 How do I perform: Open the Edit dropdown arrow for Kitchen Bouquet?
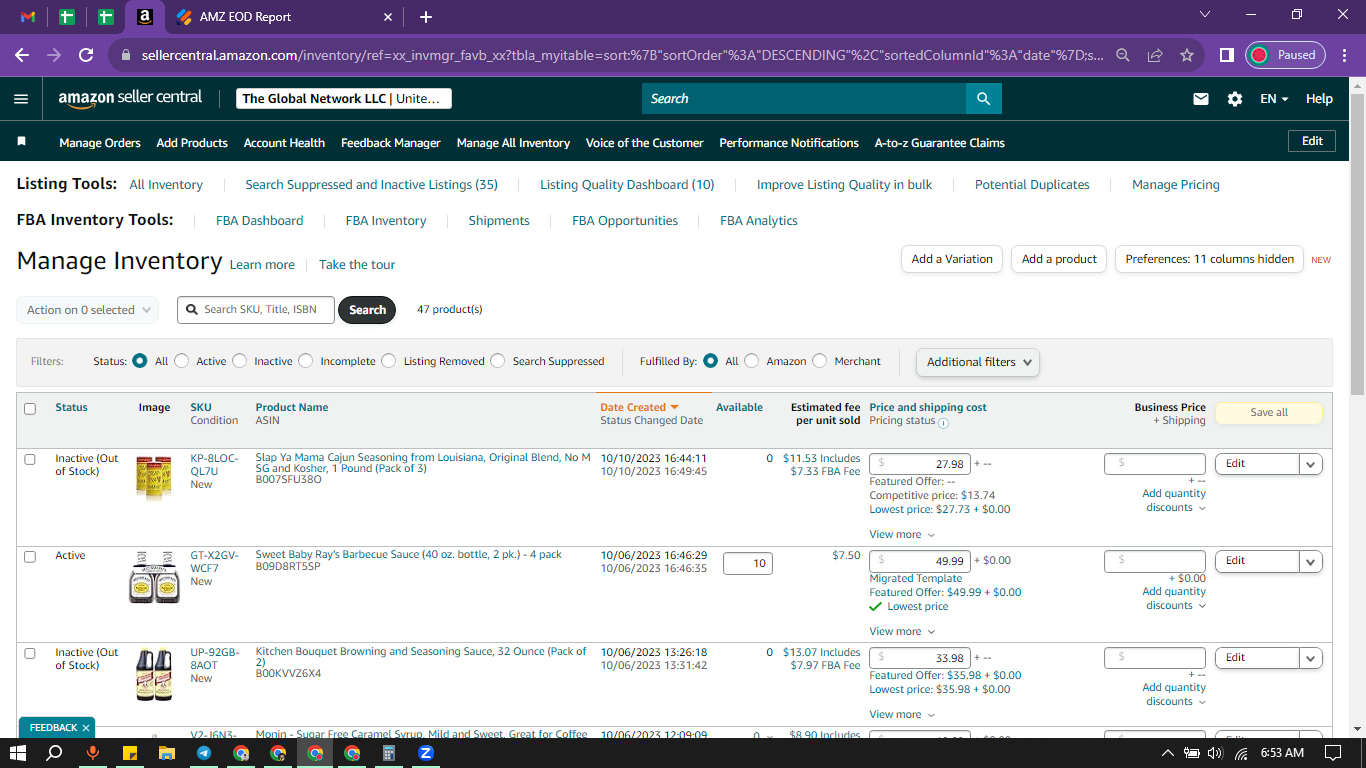coord(1311,658)
